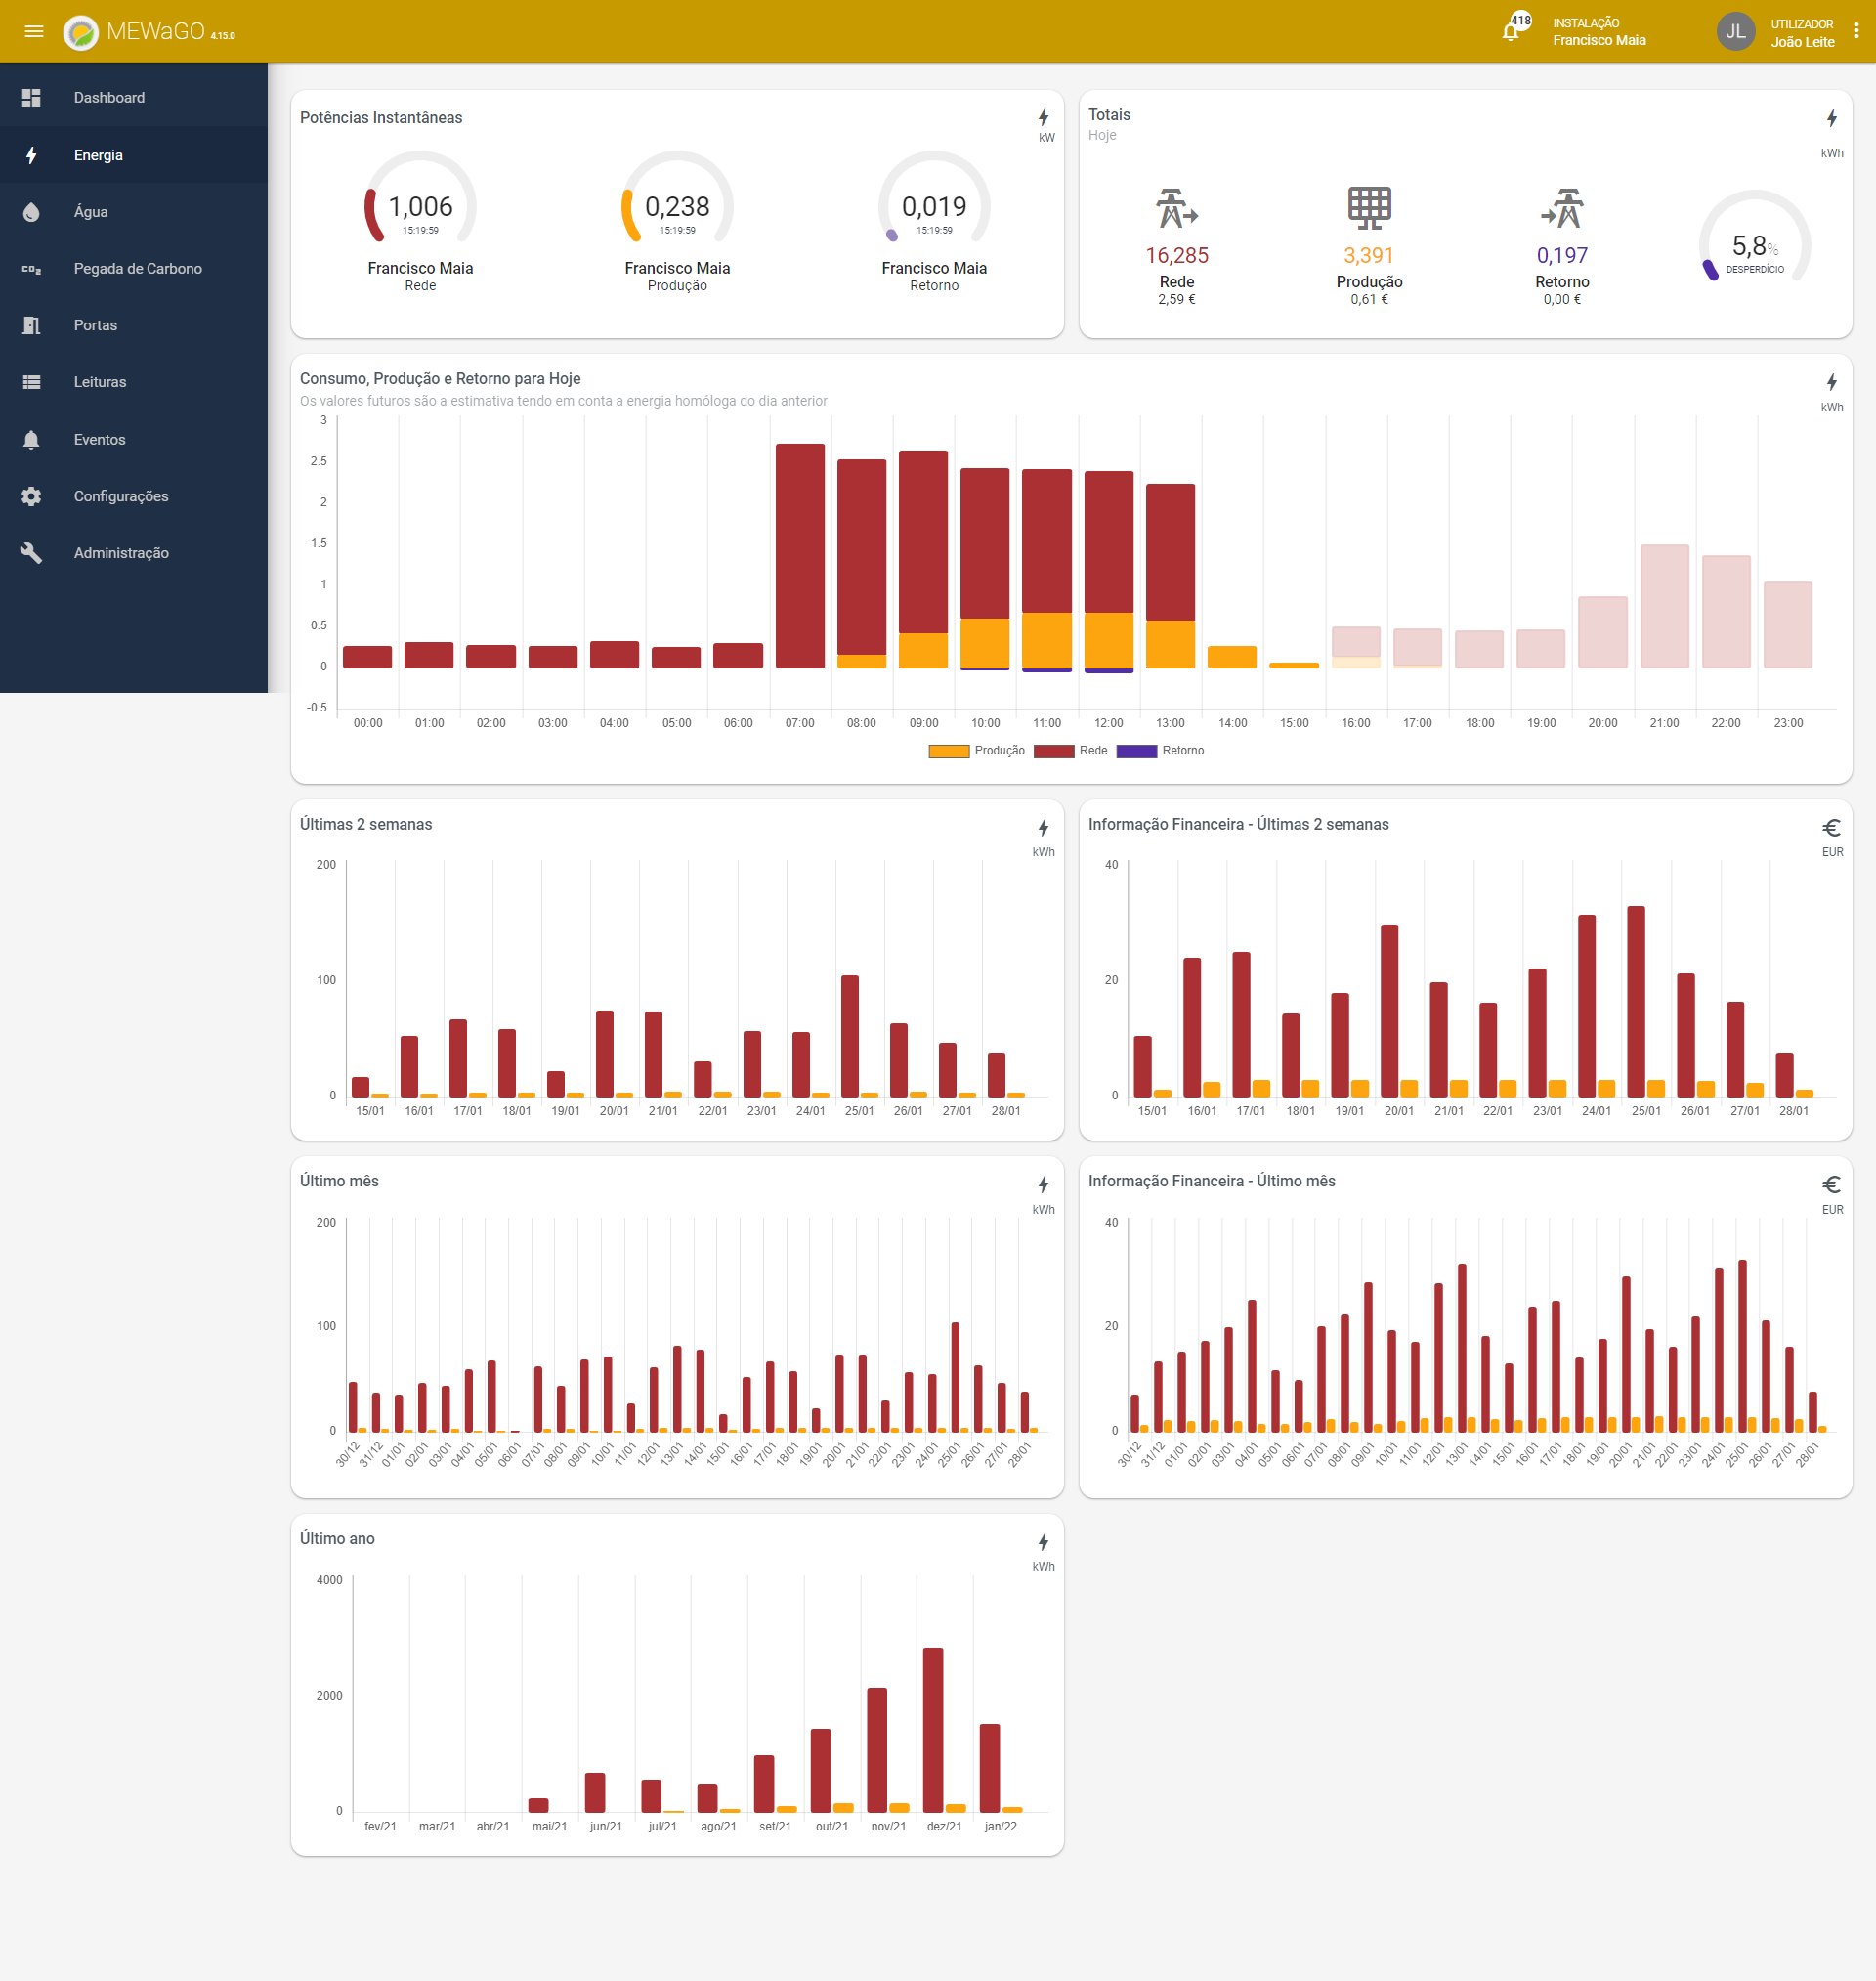Open the Energia section

pos(134,155)
